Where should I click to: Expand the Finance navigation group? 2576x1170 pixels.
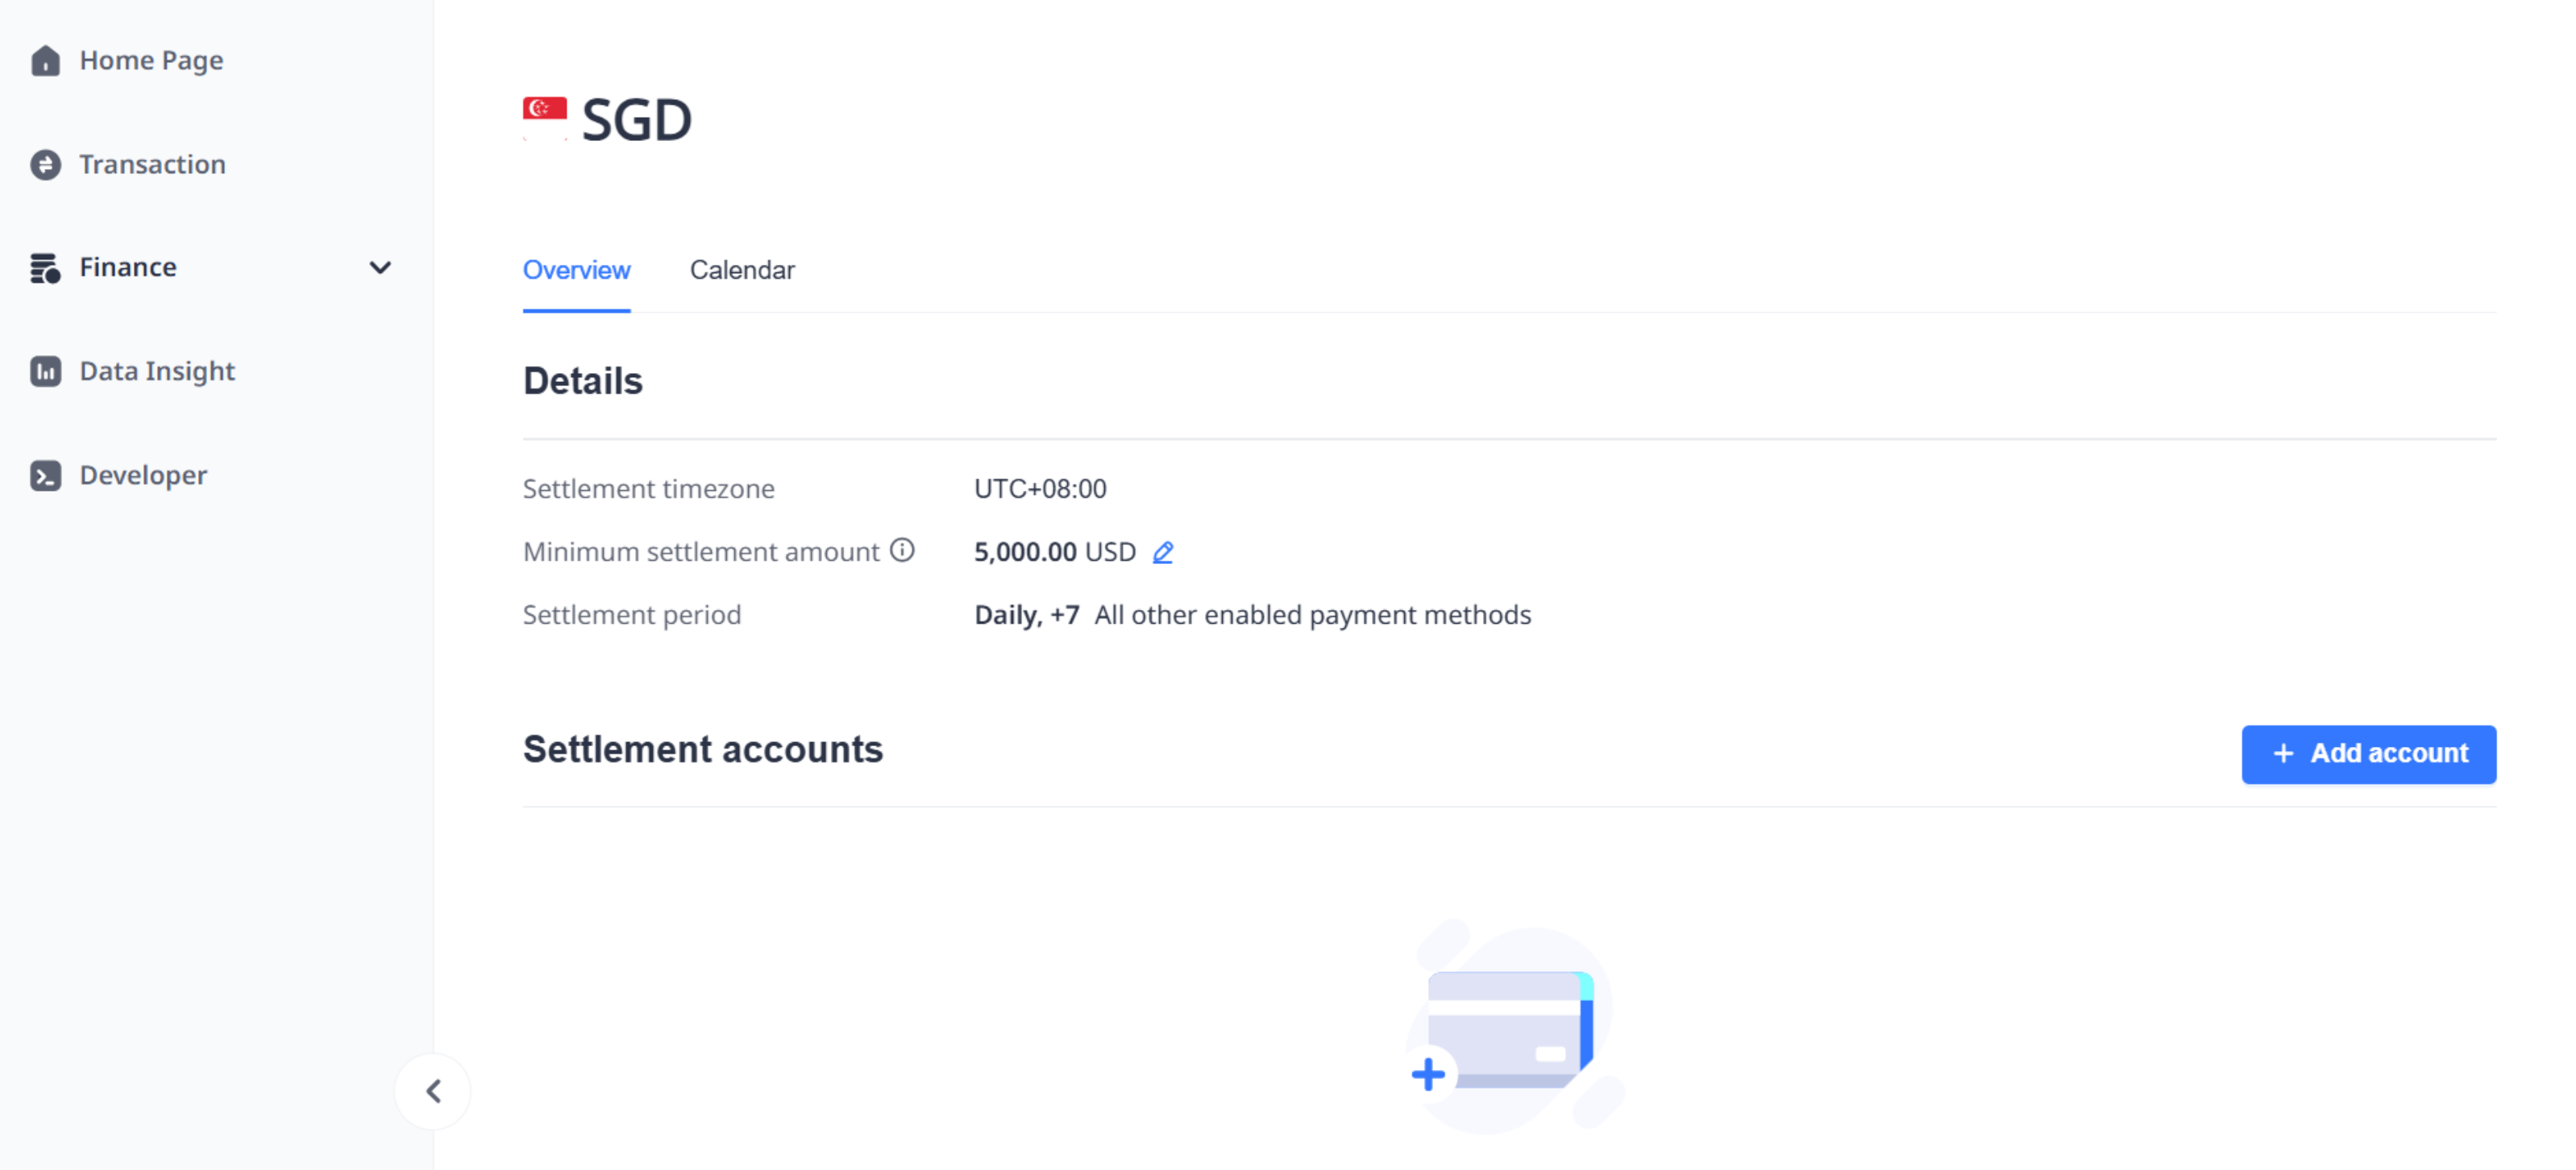pos(127,267)
